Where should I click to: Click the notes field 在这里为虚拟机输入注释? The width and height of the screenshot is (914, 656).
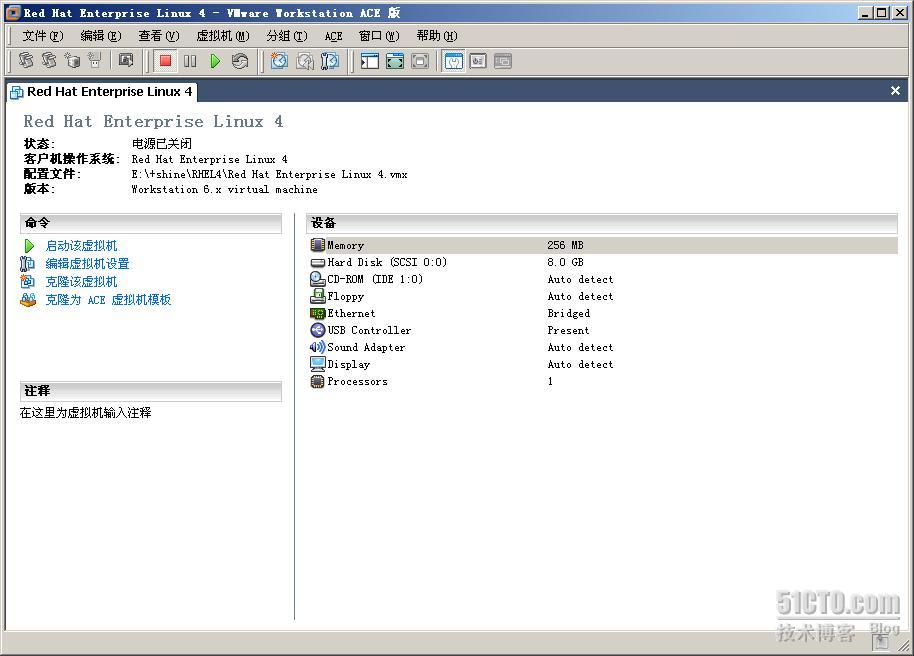[x=85, y=413]
